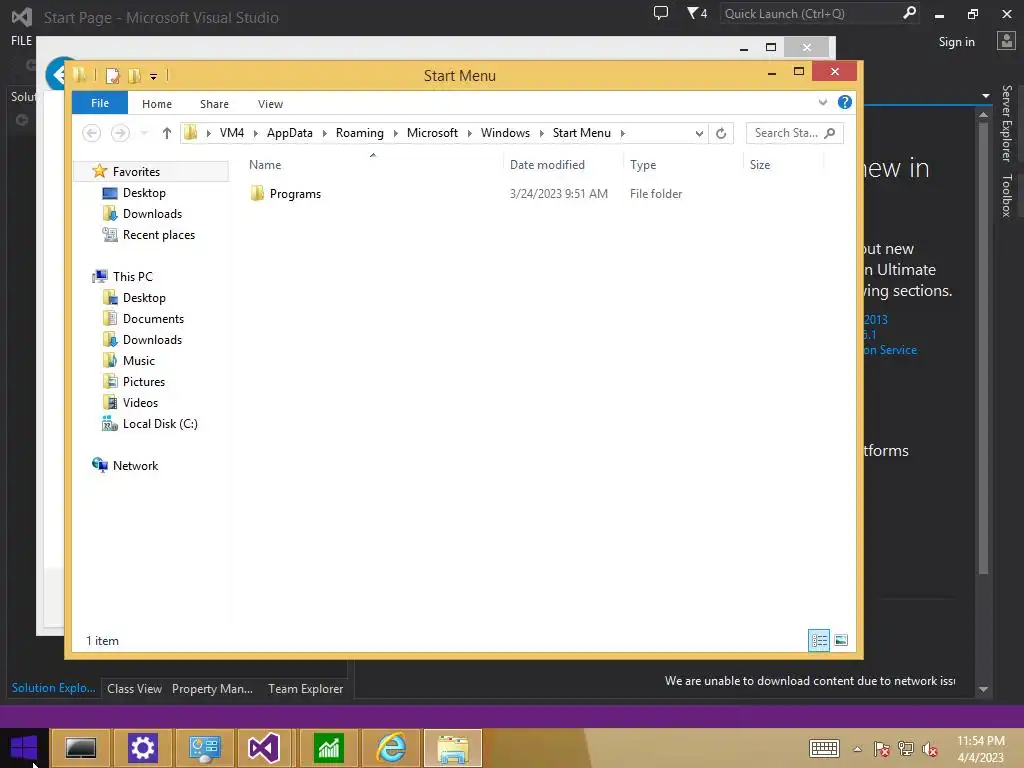Open the Visual Studio account avatar icon
Image resolution: width=1024 pixels, height=768 pixels.
click(x=1006, y=41)
